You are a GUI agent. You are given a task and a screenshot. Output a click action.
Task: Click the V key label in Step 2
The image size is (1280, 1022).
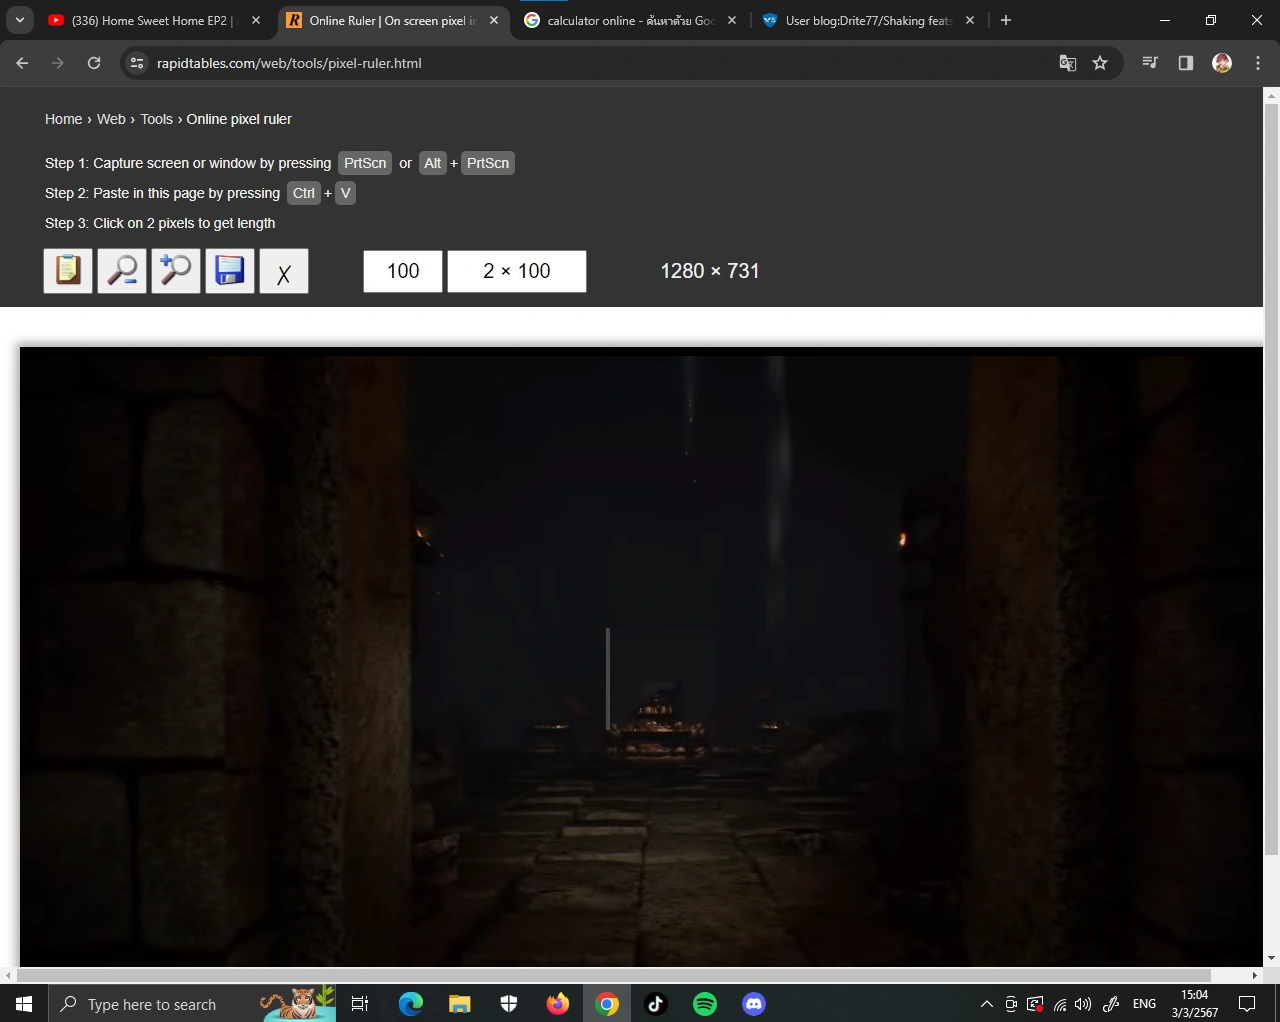(345, 193)
